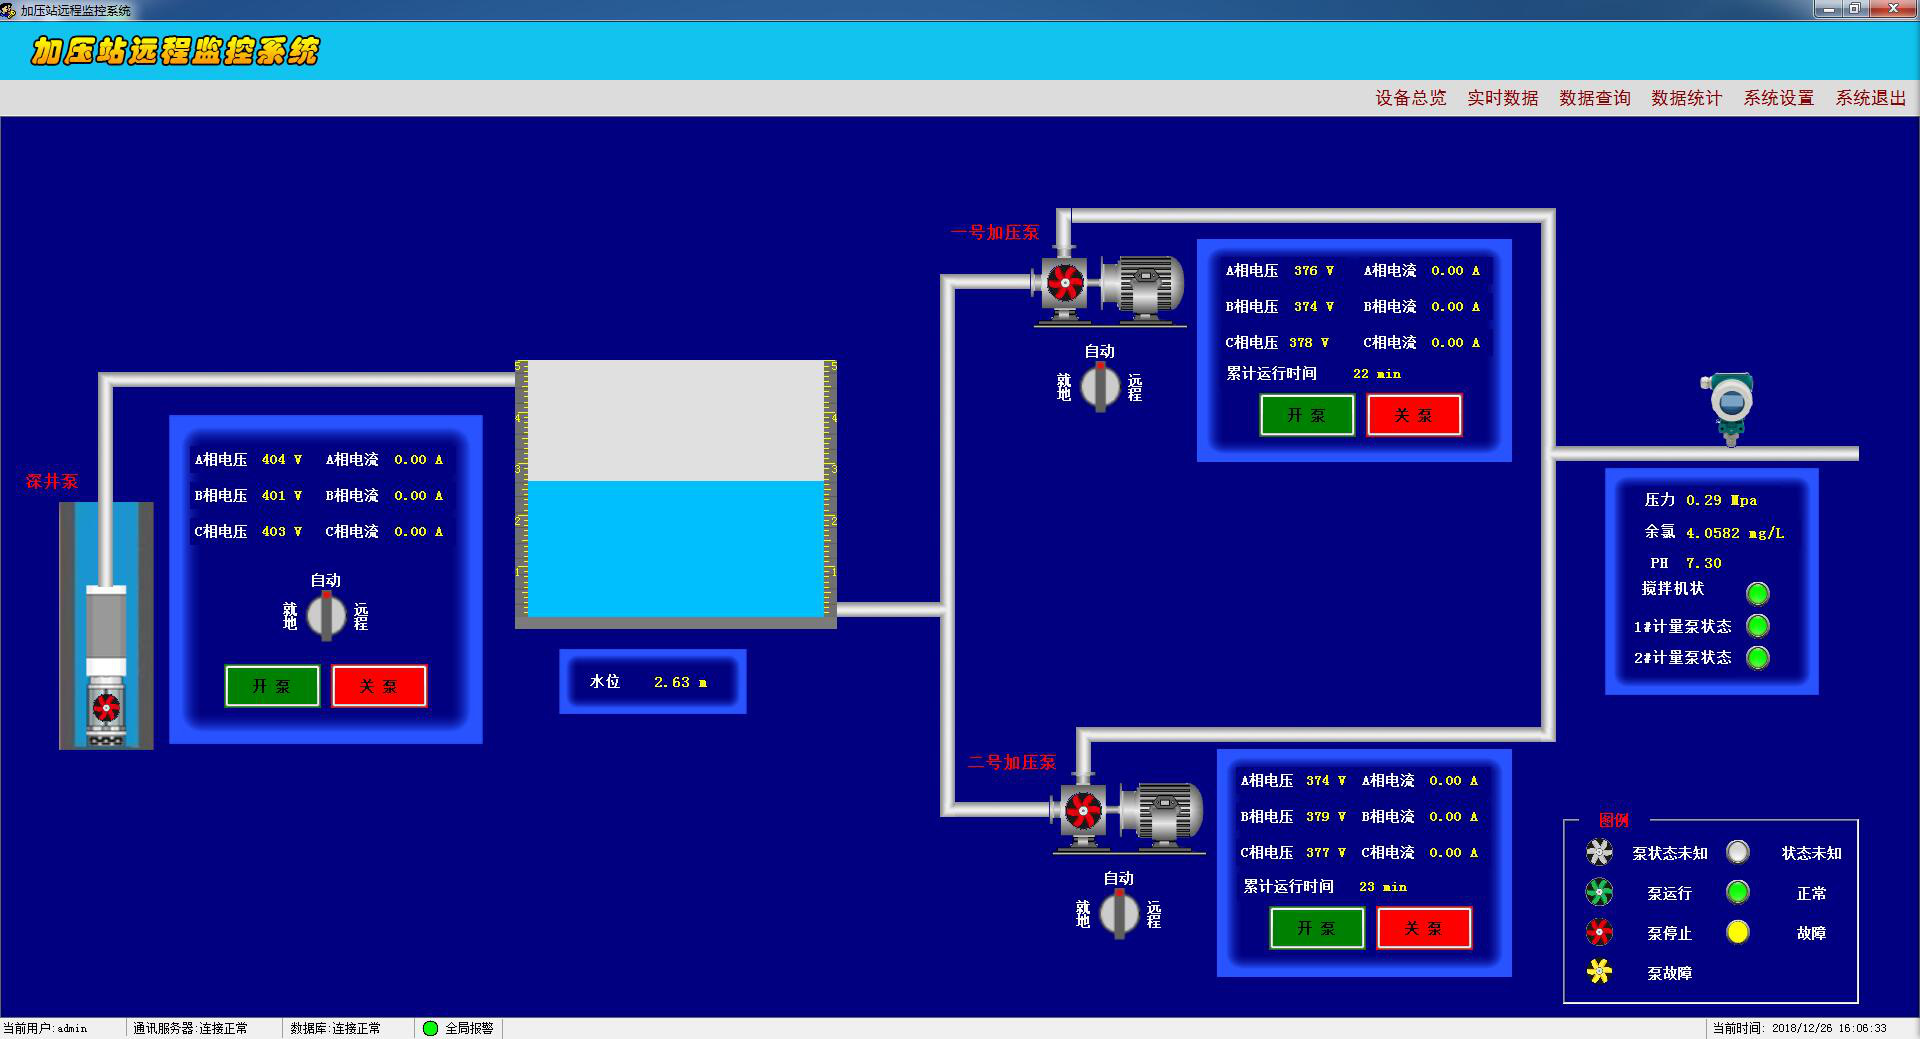Open the 数据查询 menu
This screenshot has height=1039, width=1920.
1594,98
